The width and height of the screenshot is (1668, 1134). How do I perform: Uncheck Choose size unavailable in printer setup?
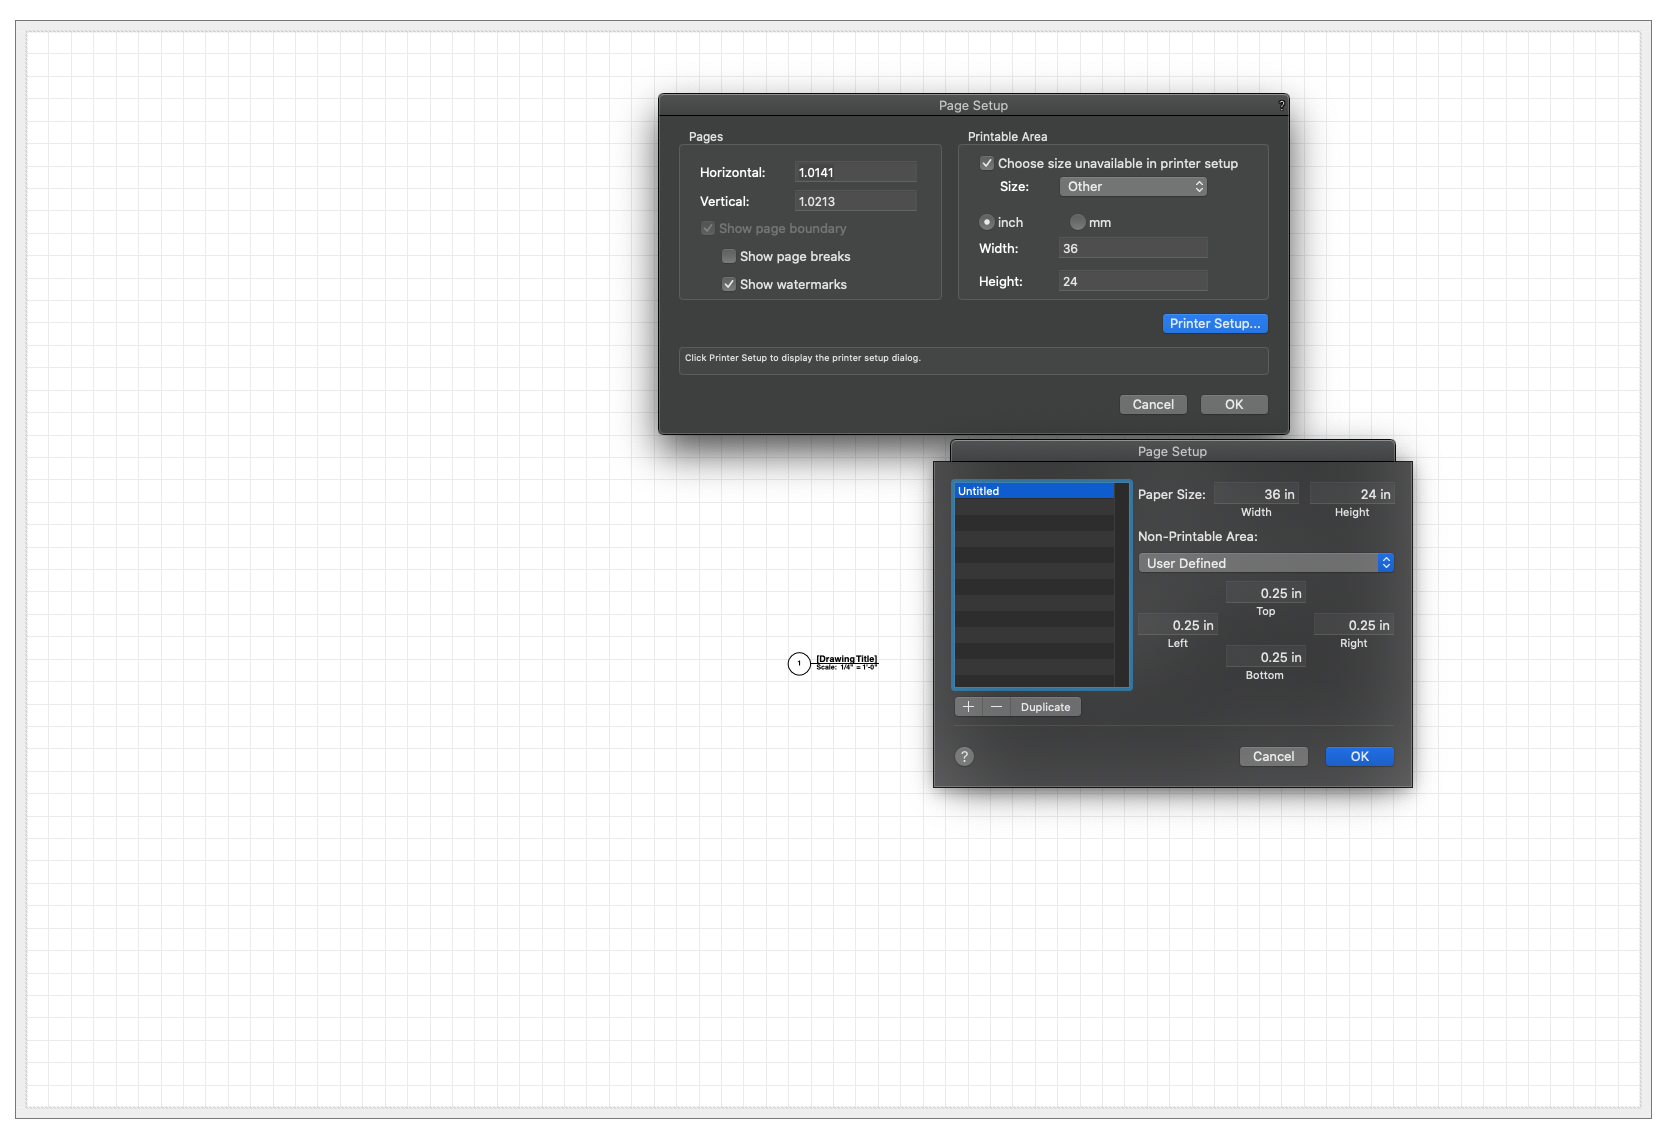click(x=987, y=163)
